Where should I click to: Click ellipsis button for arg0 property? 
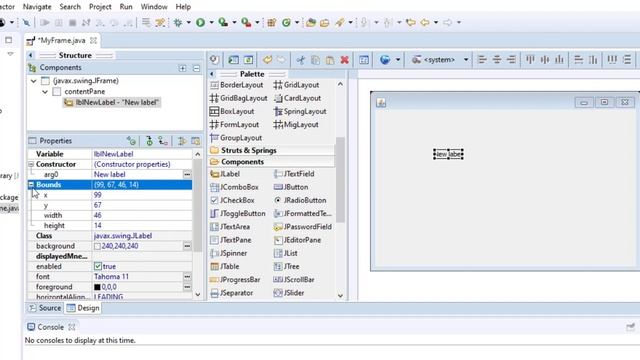point(187,174)
